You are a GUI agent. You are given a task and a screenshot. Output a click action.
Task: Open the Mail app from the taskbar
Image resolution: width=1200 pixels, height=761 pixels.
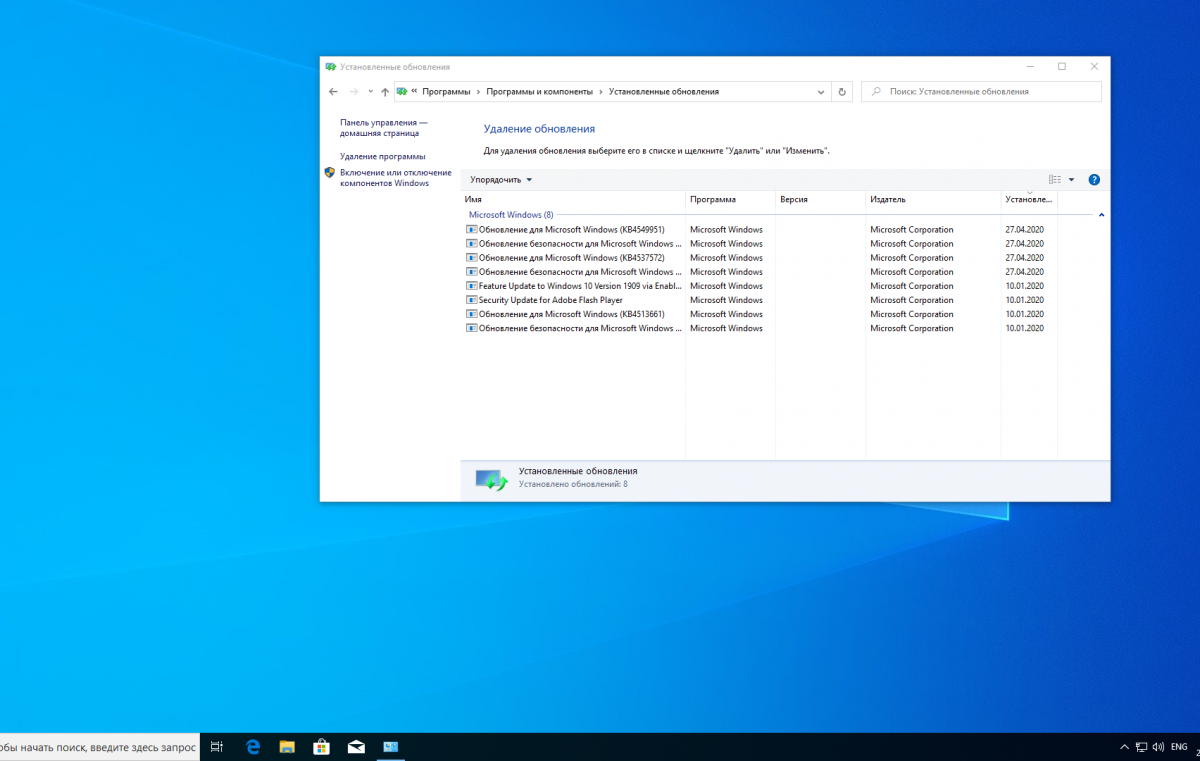point(356,747)
